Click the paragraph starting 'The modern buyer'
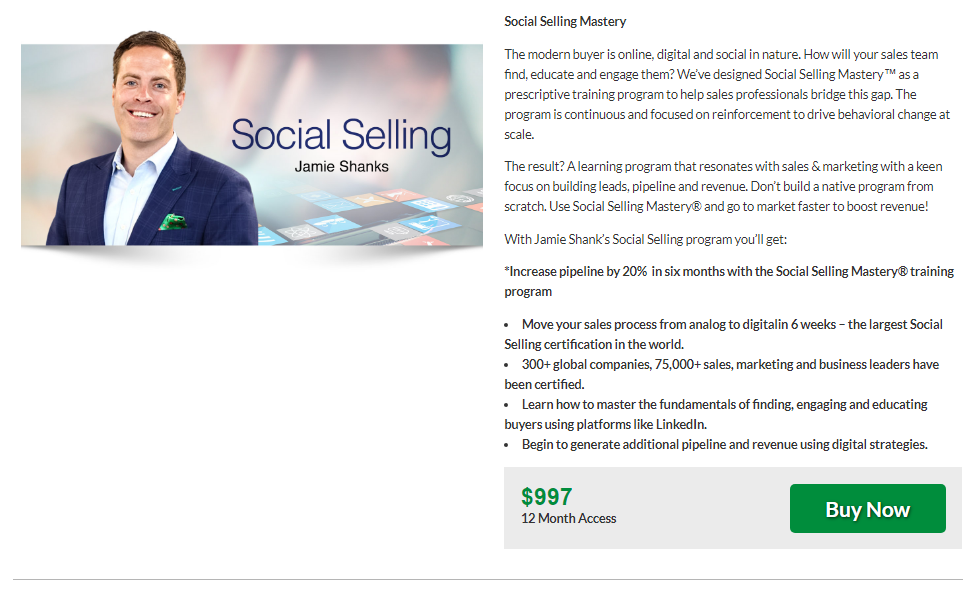The height and width of the screenshot is (592, 980). coord(727,94)
